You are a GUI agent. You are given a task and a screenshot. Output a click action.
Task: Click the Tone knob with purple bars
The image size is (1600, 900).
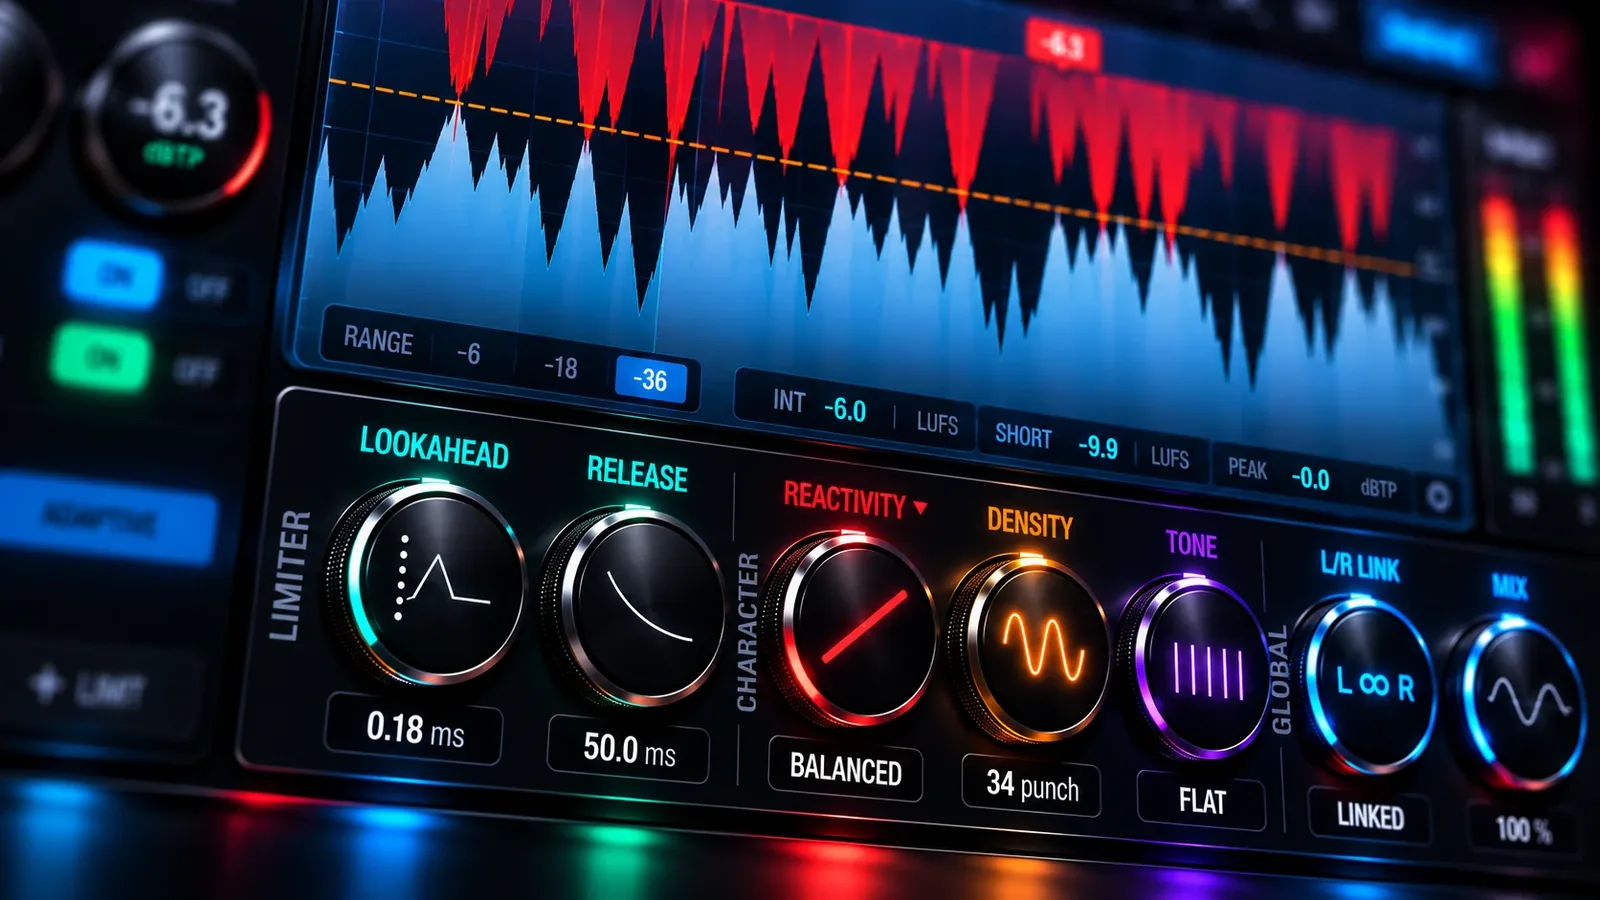(x=1195, y=669)
